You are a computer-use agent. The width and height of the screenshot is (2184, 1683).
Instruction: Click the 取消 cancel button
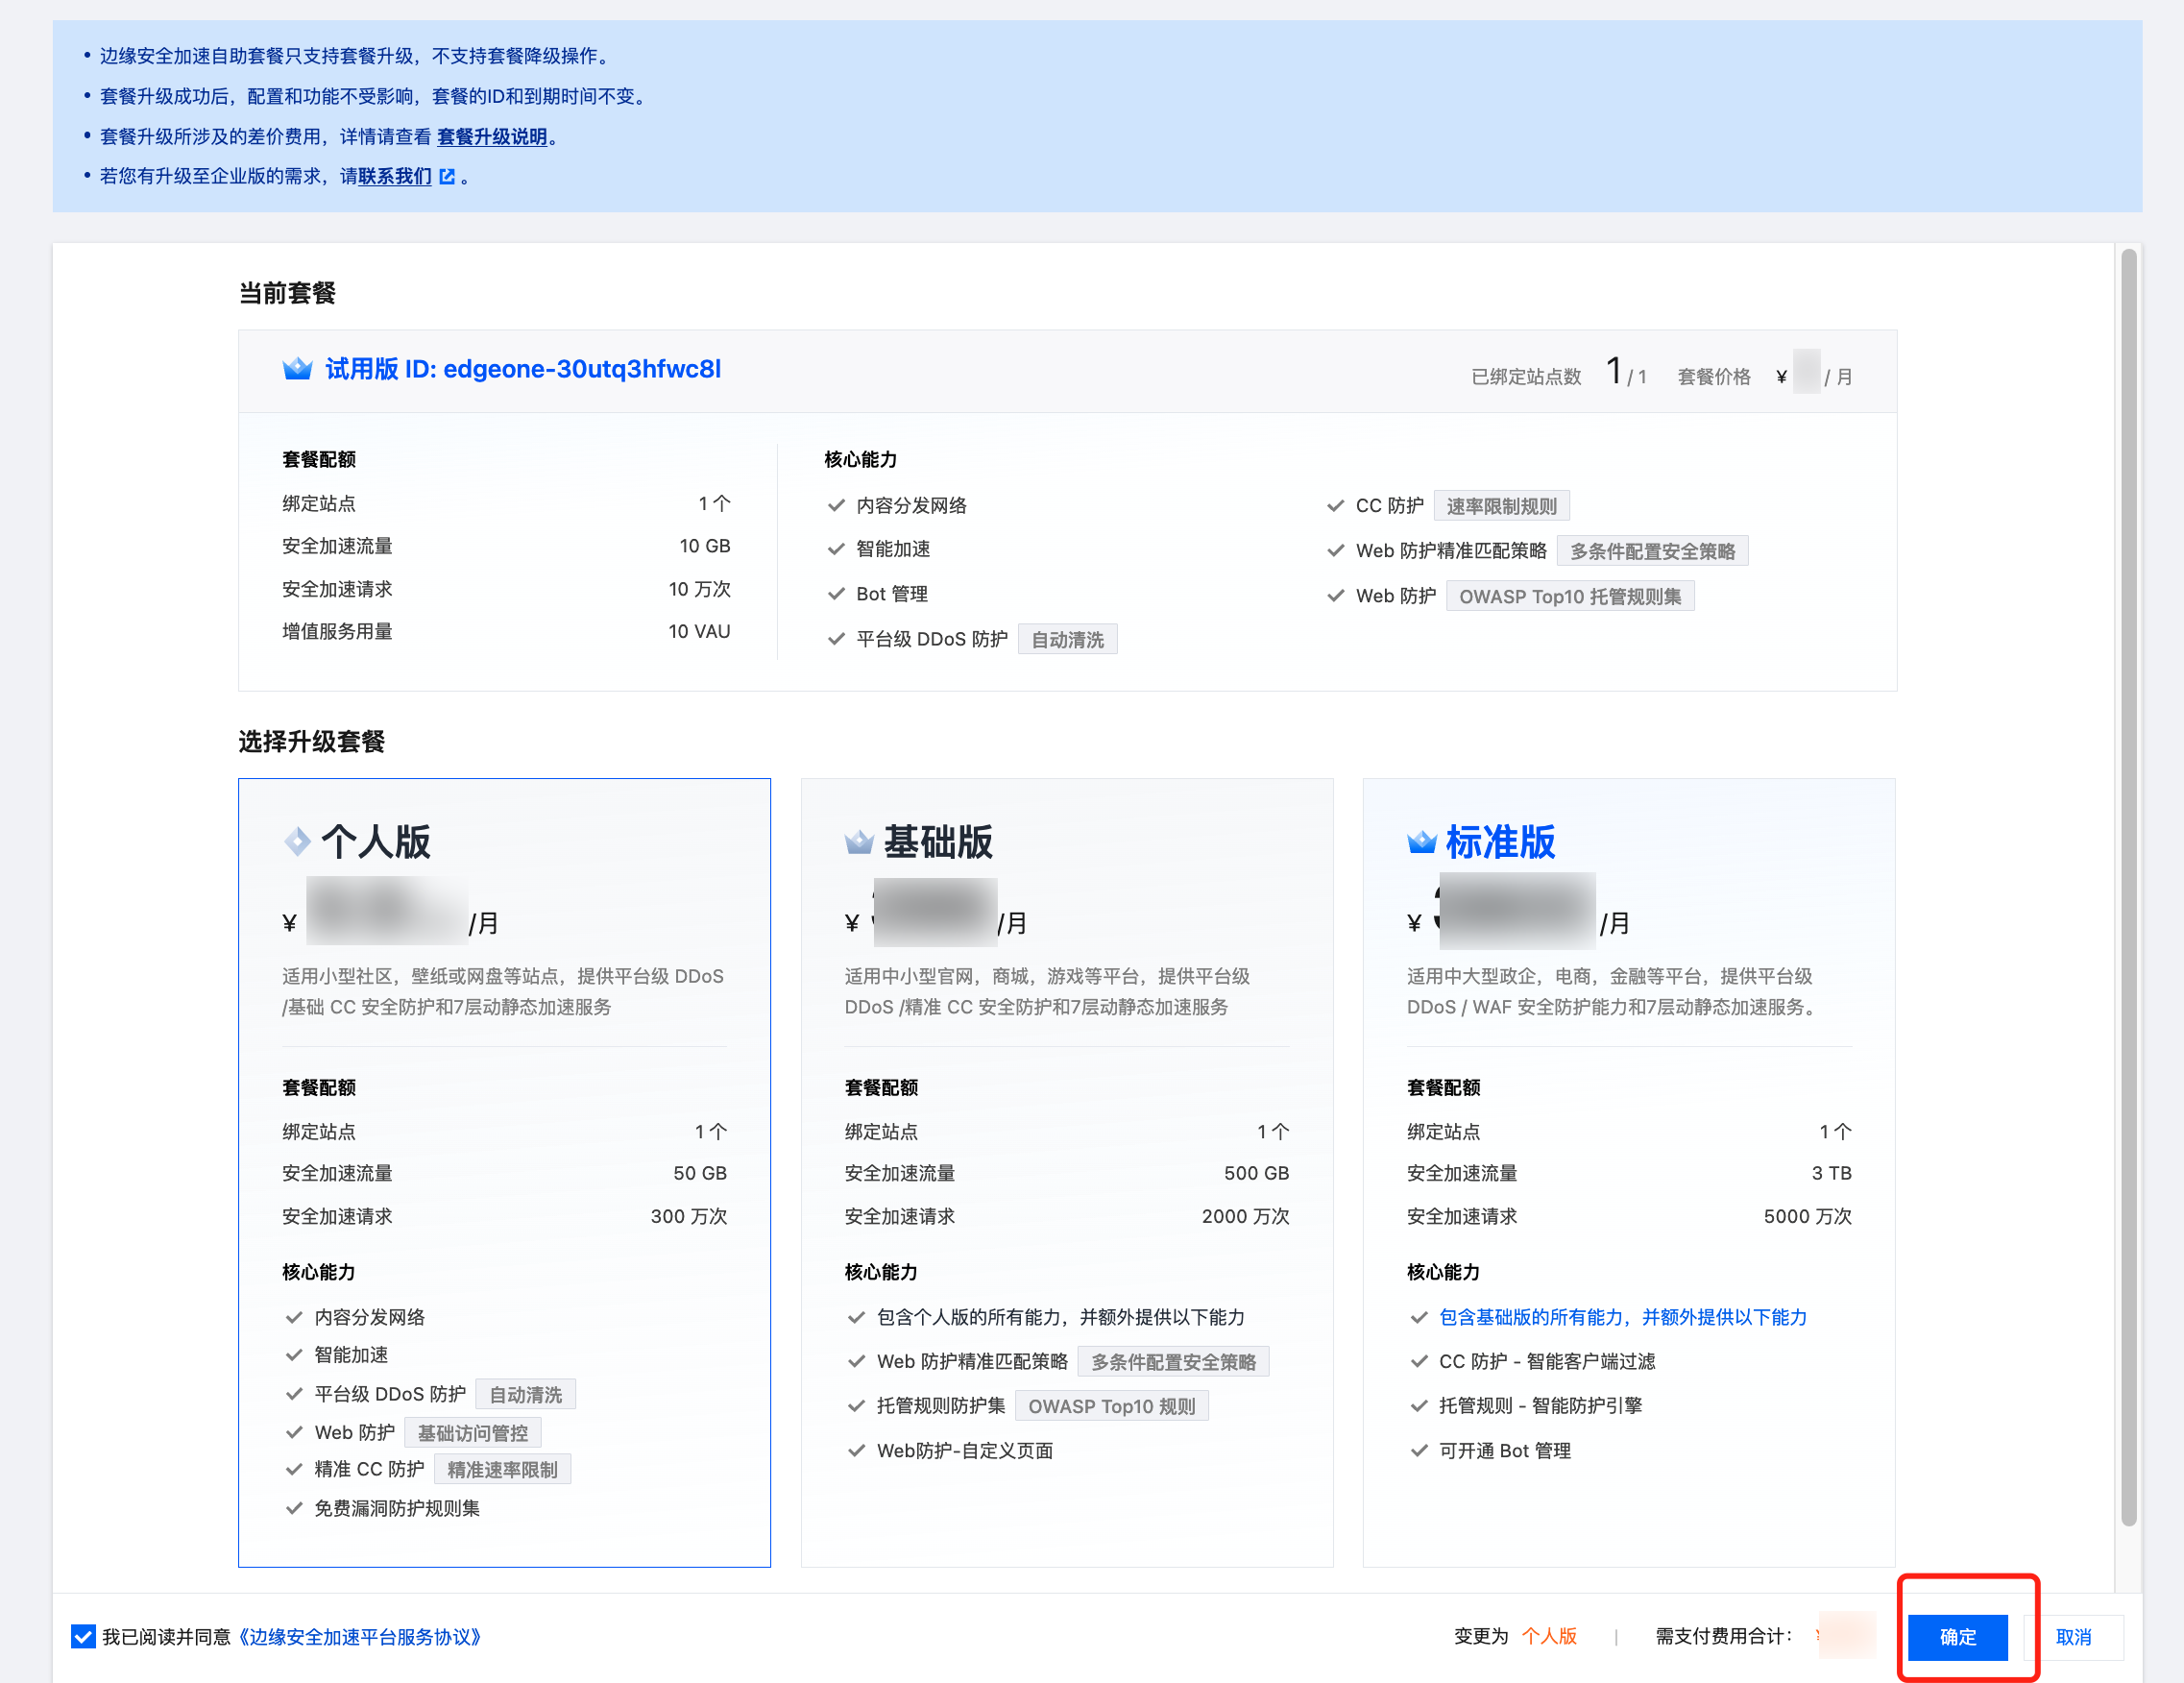coord(2073,1637)
